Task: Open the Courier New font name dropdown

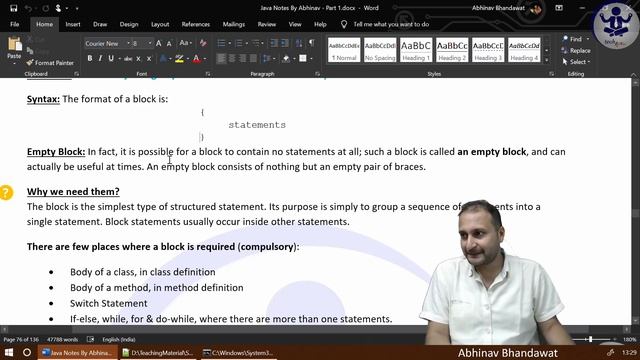Action: [x=128, y=43]
